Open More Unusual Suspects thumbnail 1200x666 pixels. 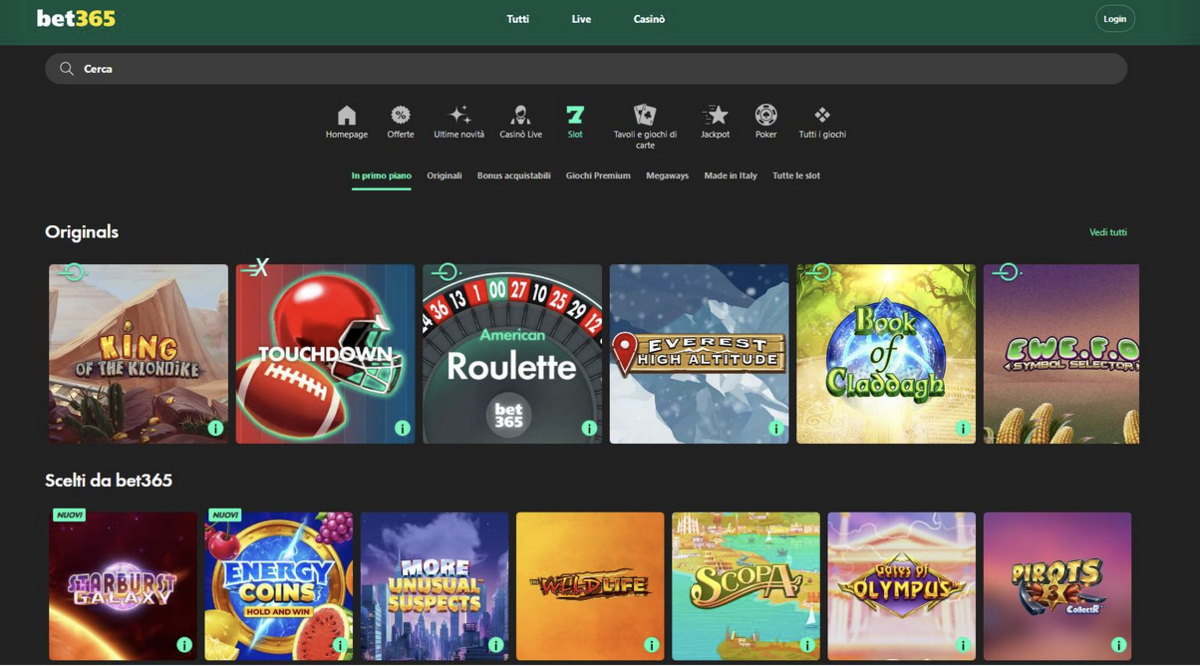[x=435, y=586]
